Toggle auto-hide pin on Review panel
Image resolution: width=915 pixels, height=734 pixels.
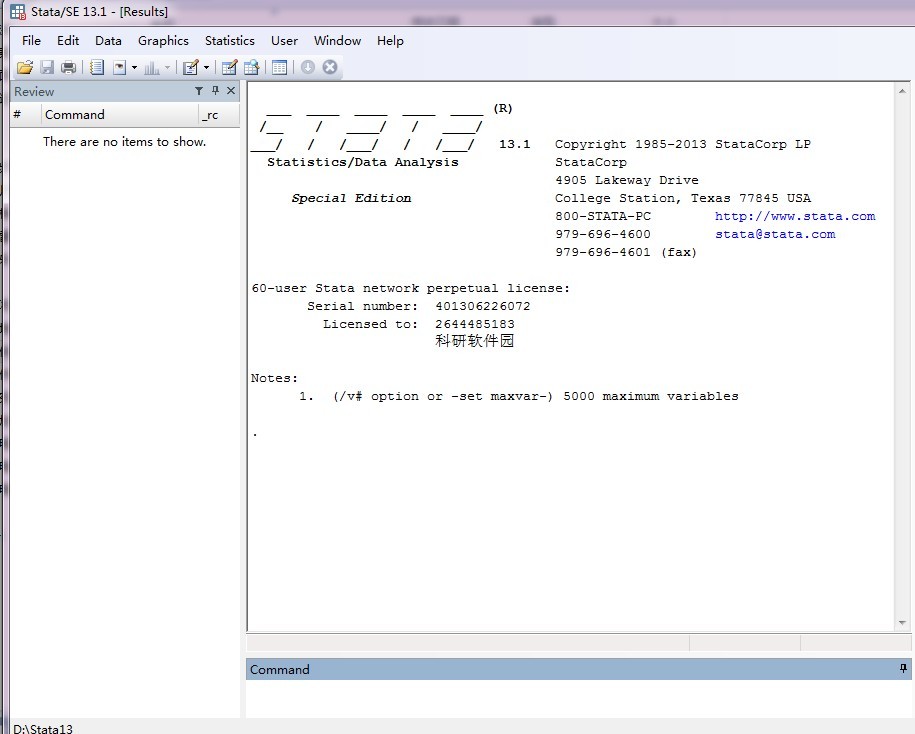pyautogui.click(x=215, y=91)
